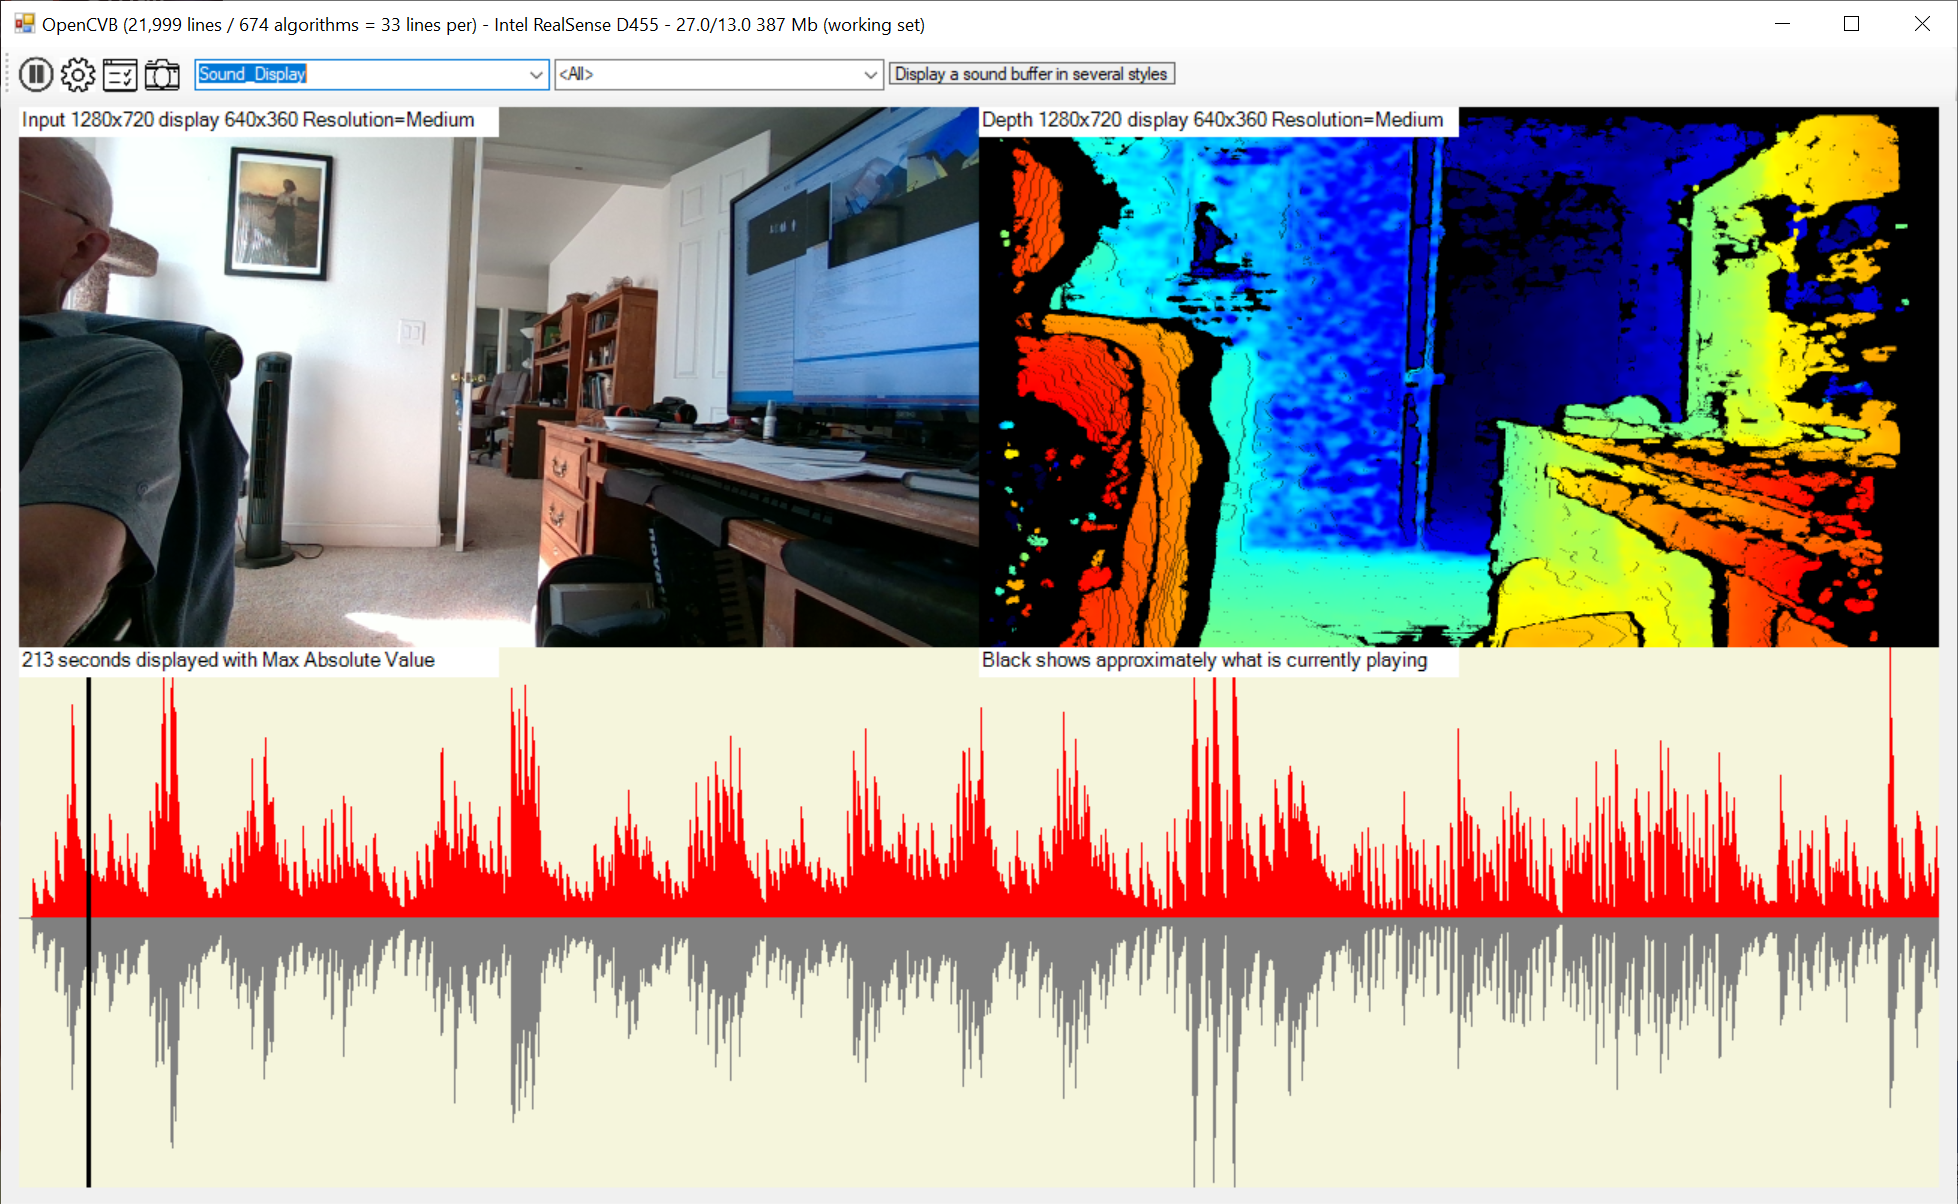This screenshot has width=1958, height=1204.
Task: Click the framed picture in RGB image
Action: tap(279, 211)
